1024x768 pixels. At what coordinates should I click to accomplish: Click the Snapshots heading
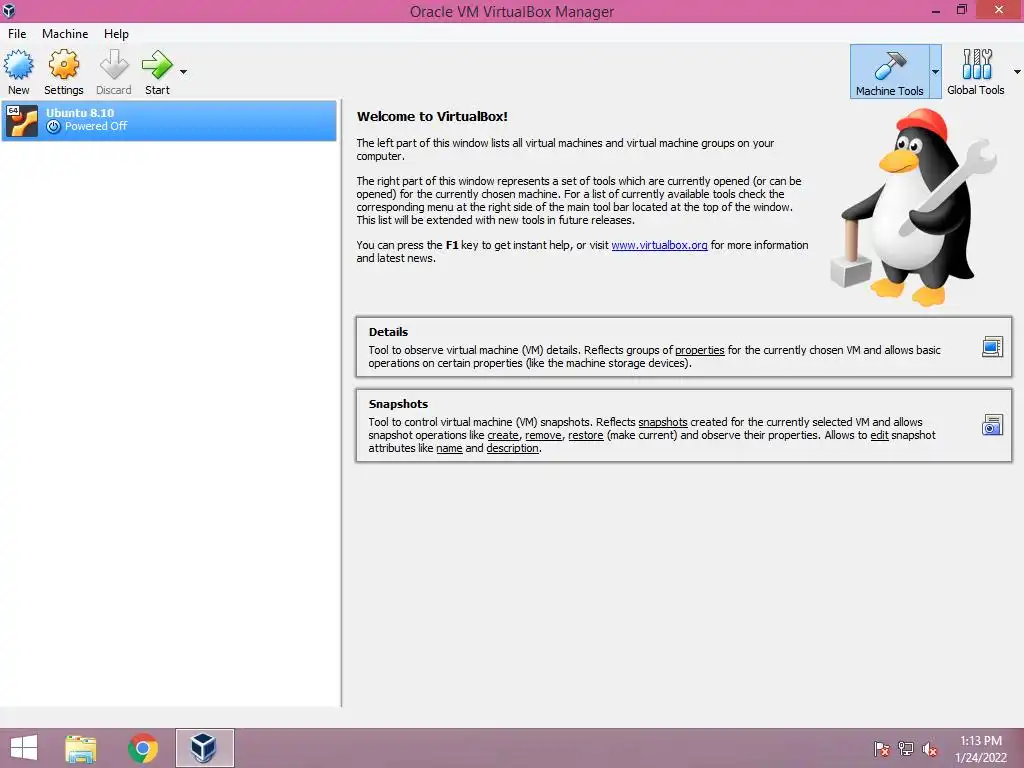pyautogui.click(x=398, y=404)
